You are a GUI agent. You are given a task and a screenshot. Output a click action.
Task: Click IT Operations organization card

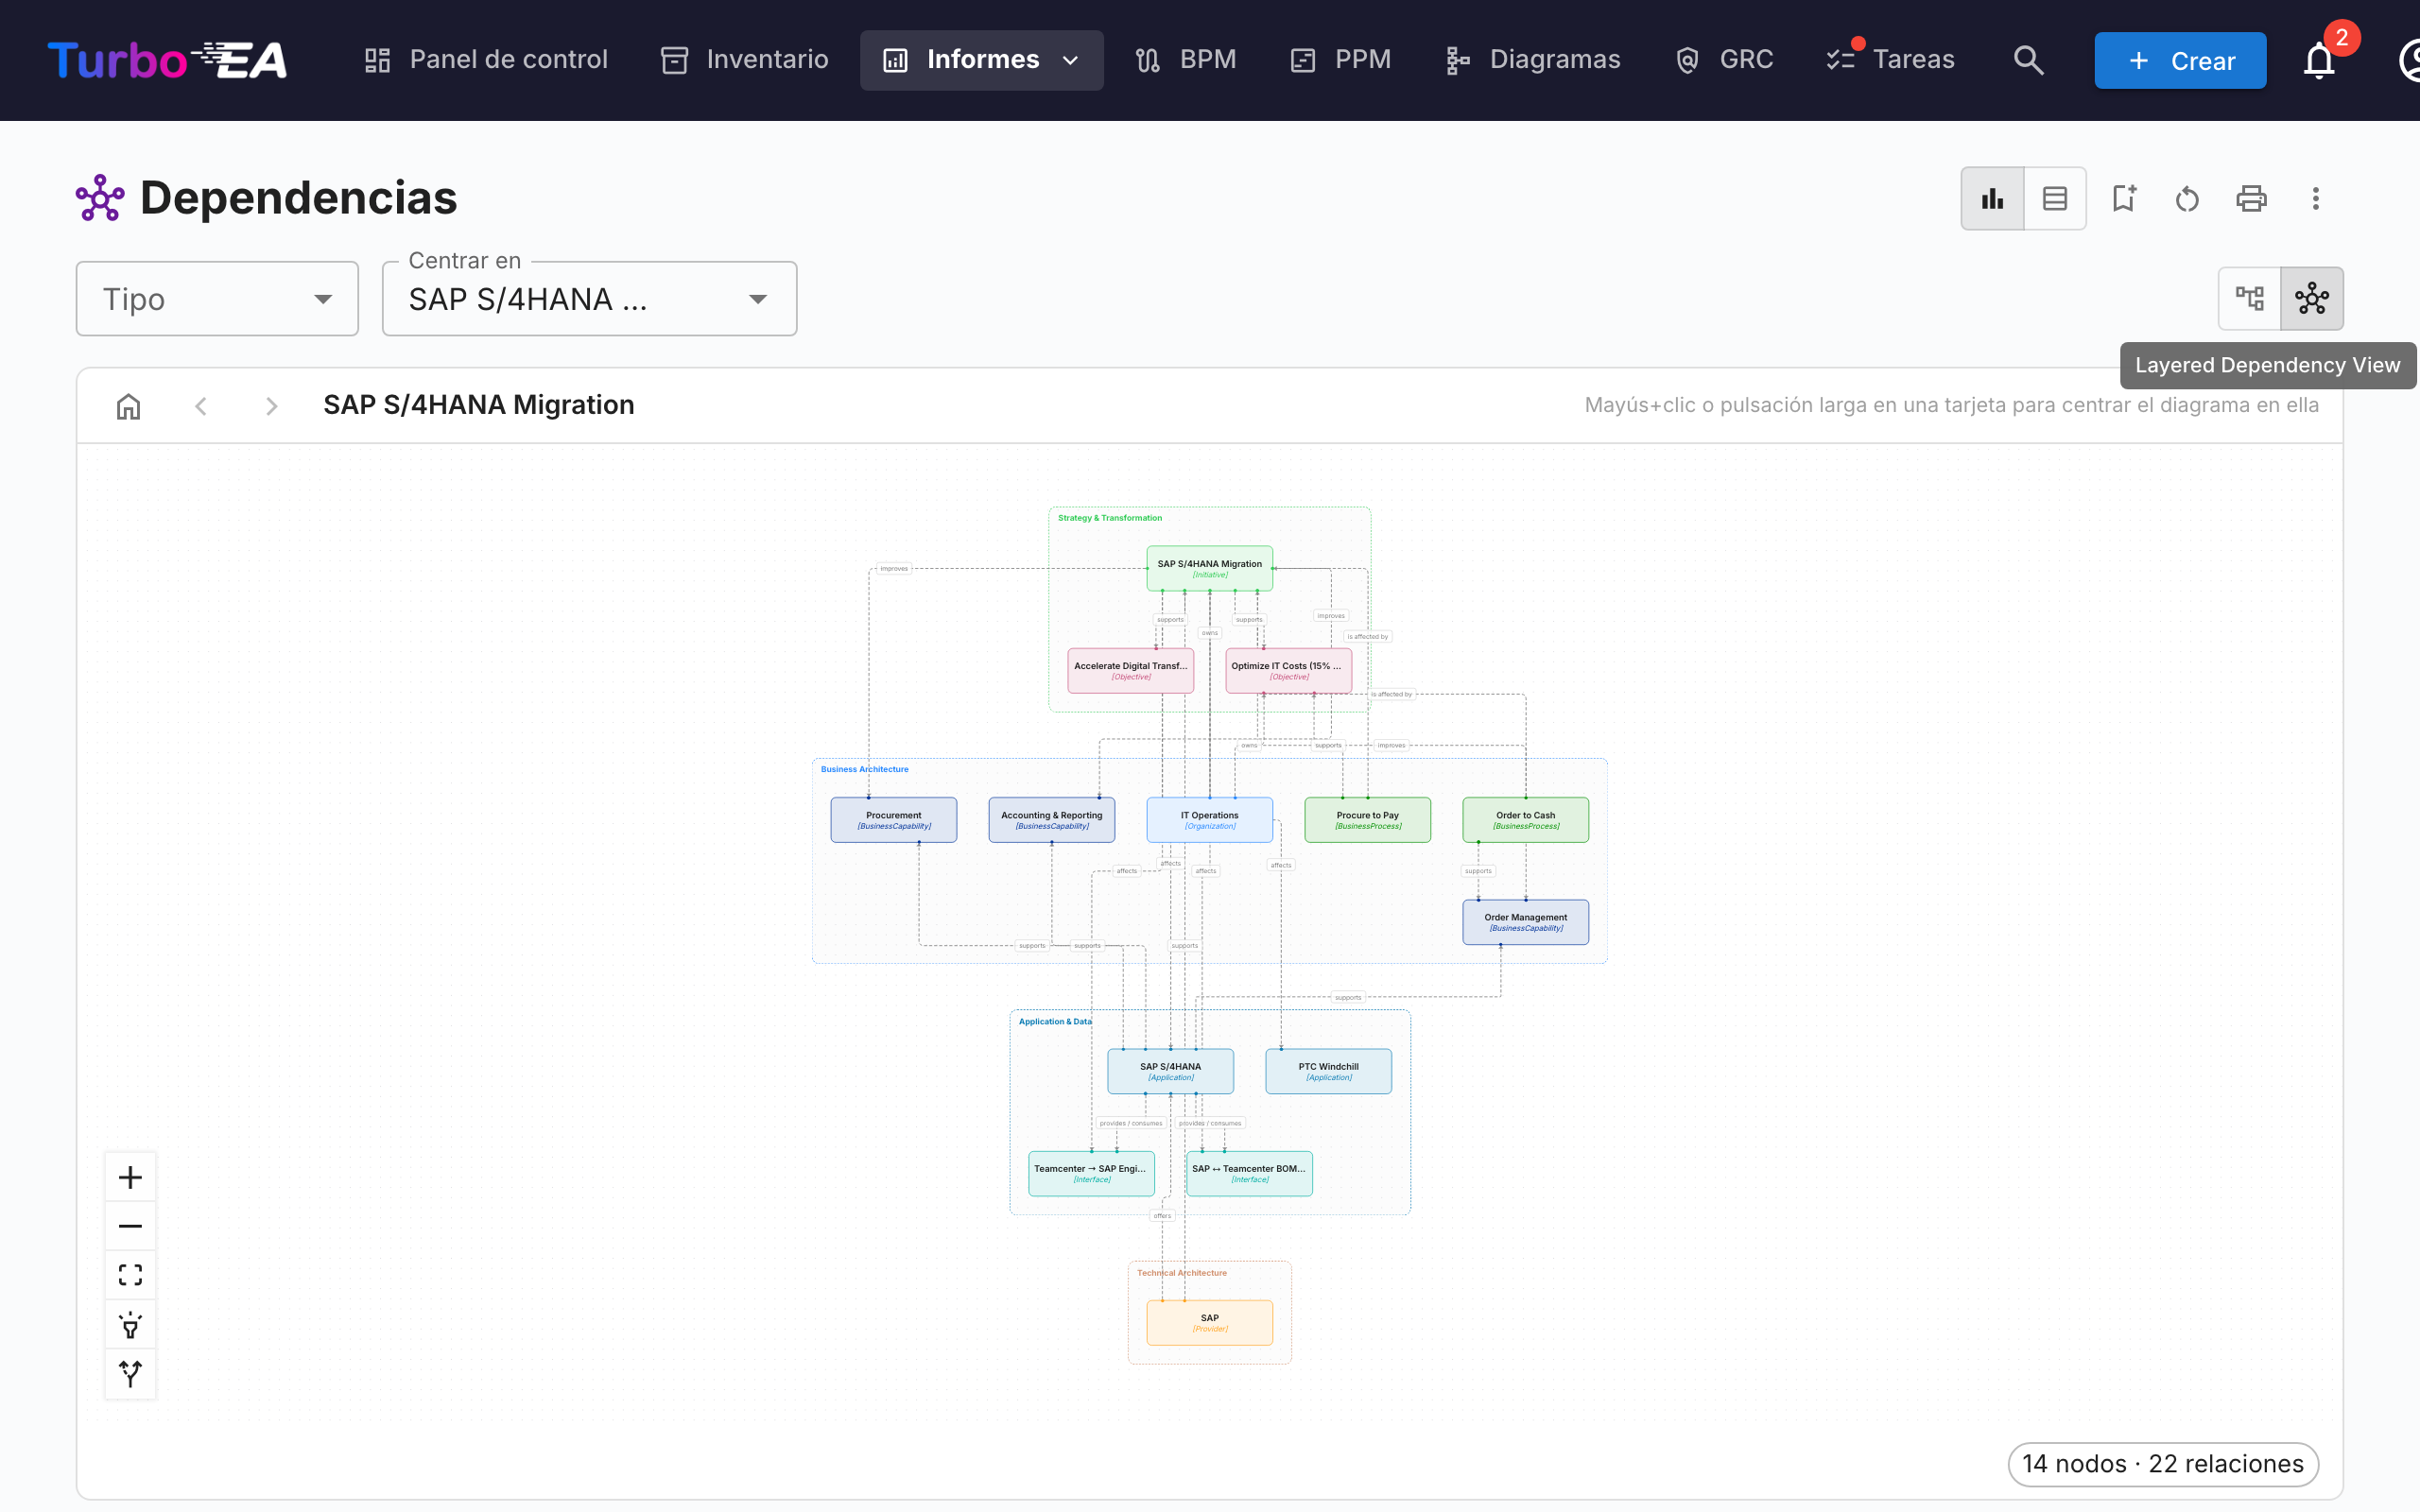(1209, 820)
